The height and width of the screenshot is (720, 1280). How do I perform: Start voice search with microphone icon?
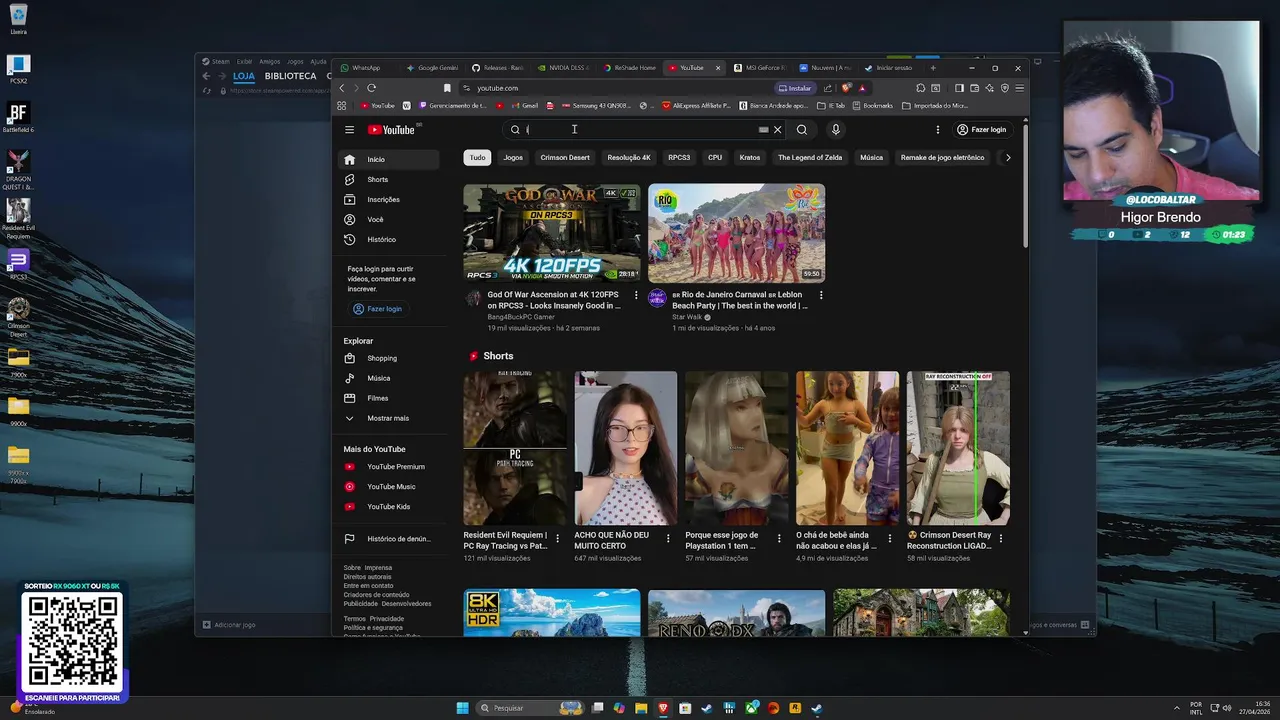pyautogui.click(x=836, y=130)
